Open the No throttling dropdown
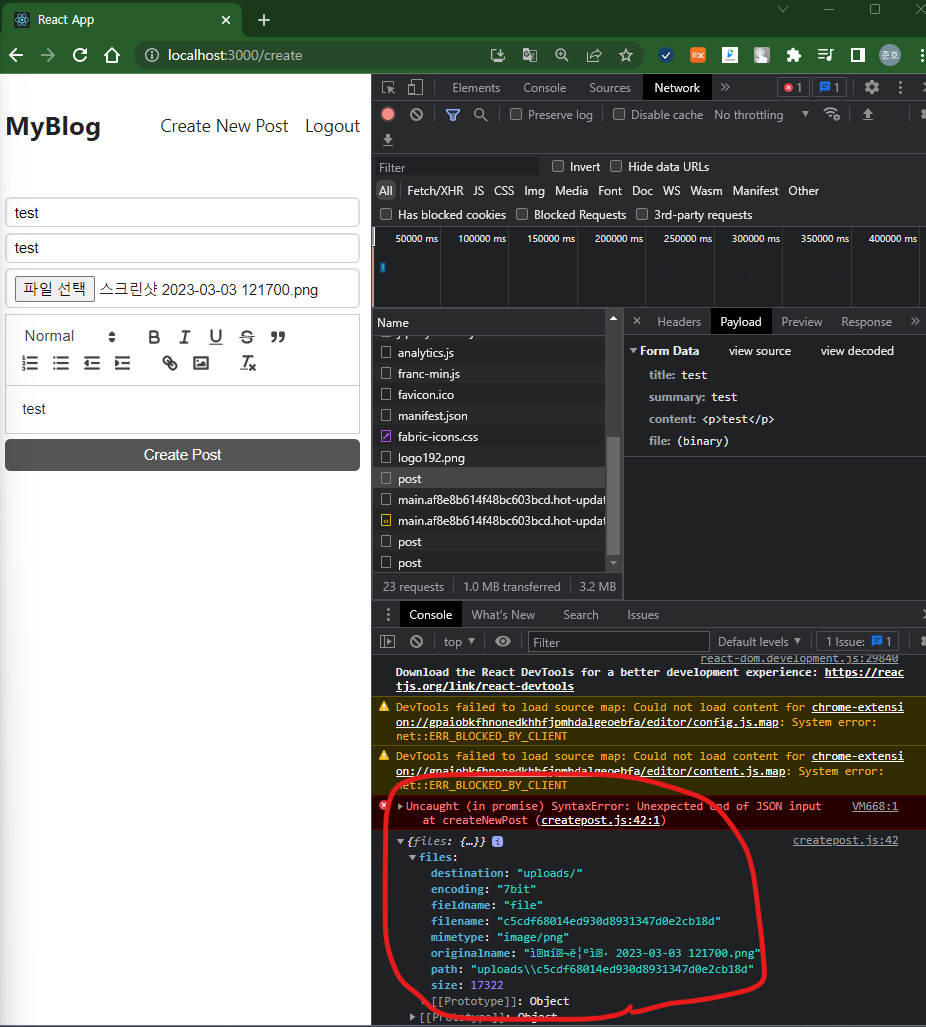This screenshot has width=926, height=1027. click(762, 115)
